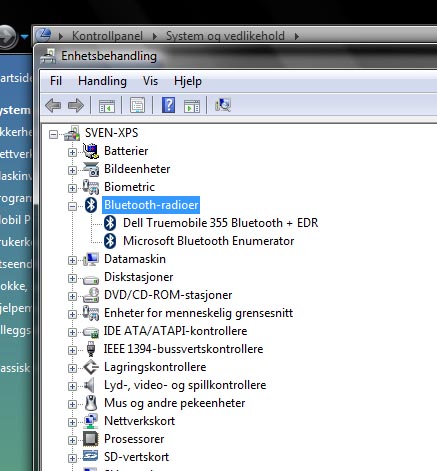The image size is (437, 471).
Task: Click Kontrollpanel in the breadcrumb bar
Action: pyautogui.click(x=107, y=36)
